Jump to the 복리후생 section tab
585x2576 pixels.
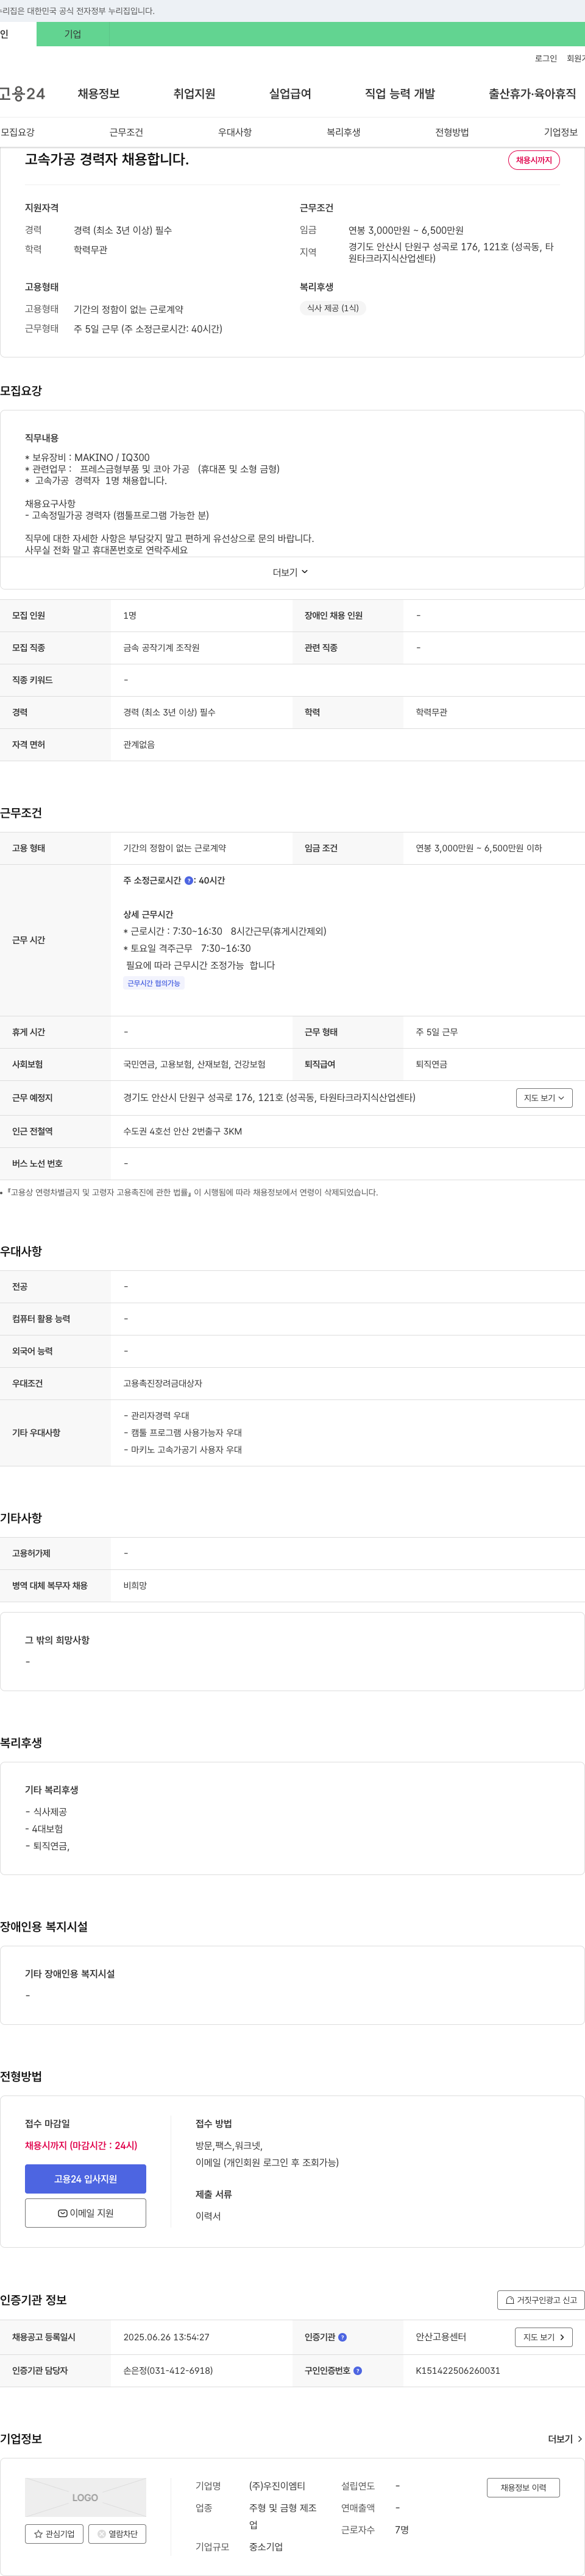344,132
